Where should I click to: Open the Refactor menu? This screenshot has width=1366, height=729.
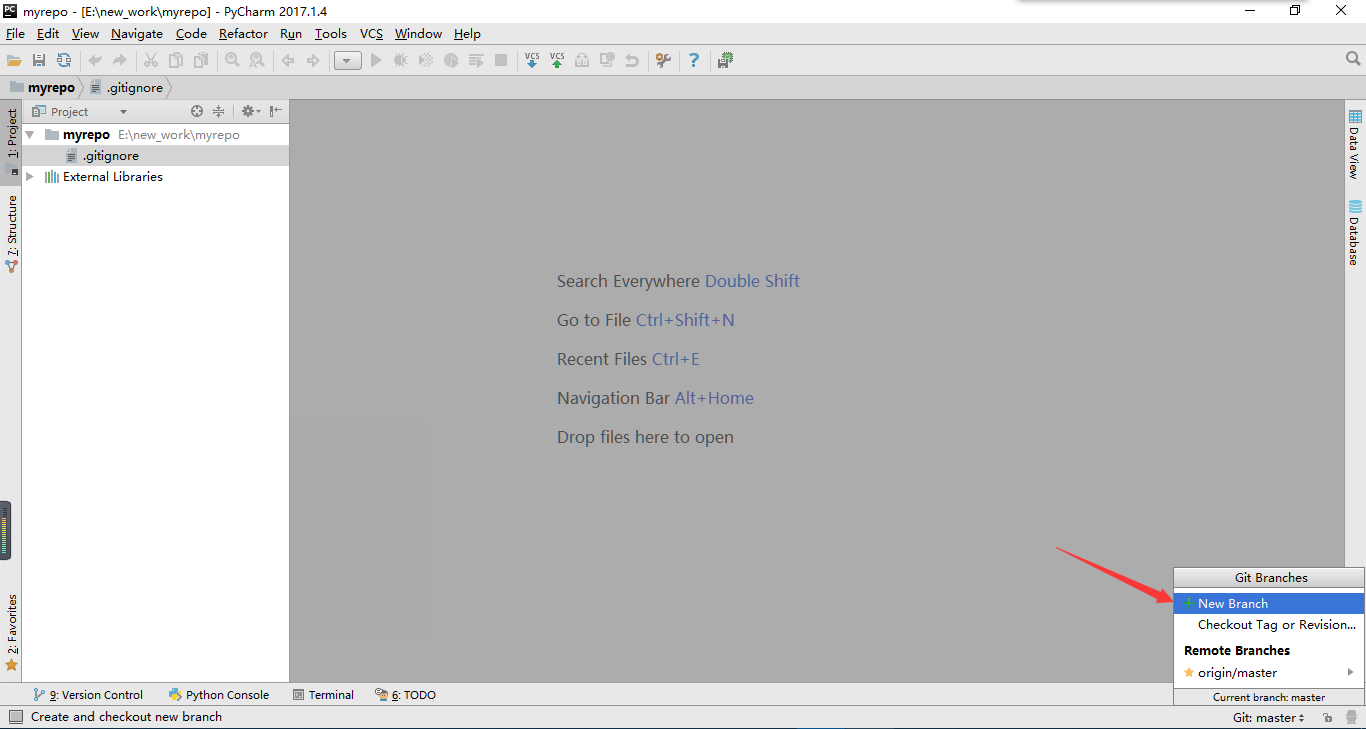pyautogui.click(x=243, y=34)
